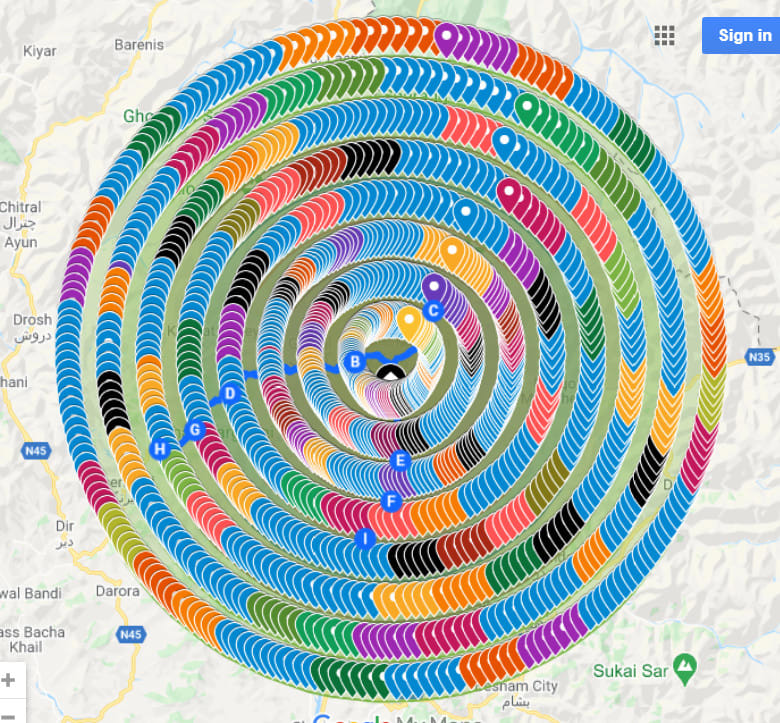Click the Sukai Sar mountain peak icon
The width and height of the screenshot is (780, 723).
pyautogui.click(x=685, y=668)
